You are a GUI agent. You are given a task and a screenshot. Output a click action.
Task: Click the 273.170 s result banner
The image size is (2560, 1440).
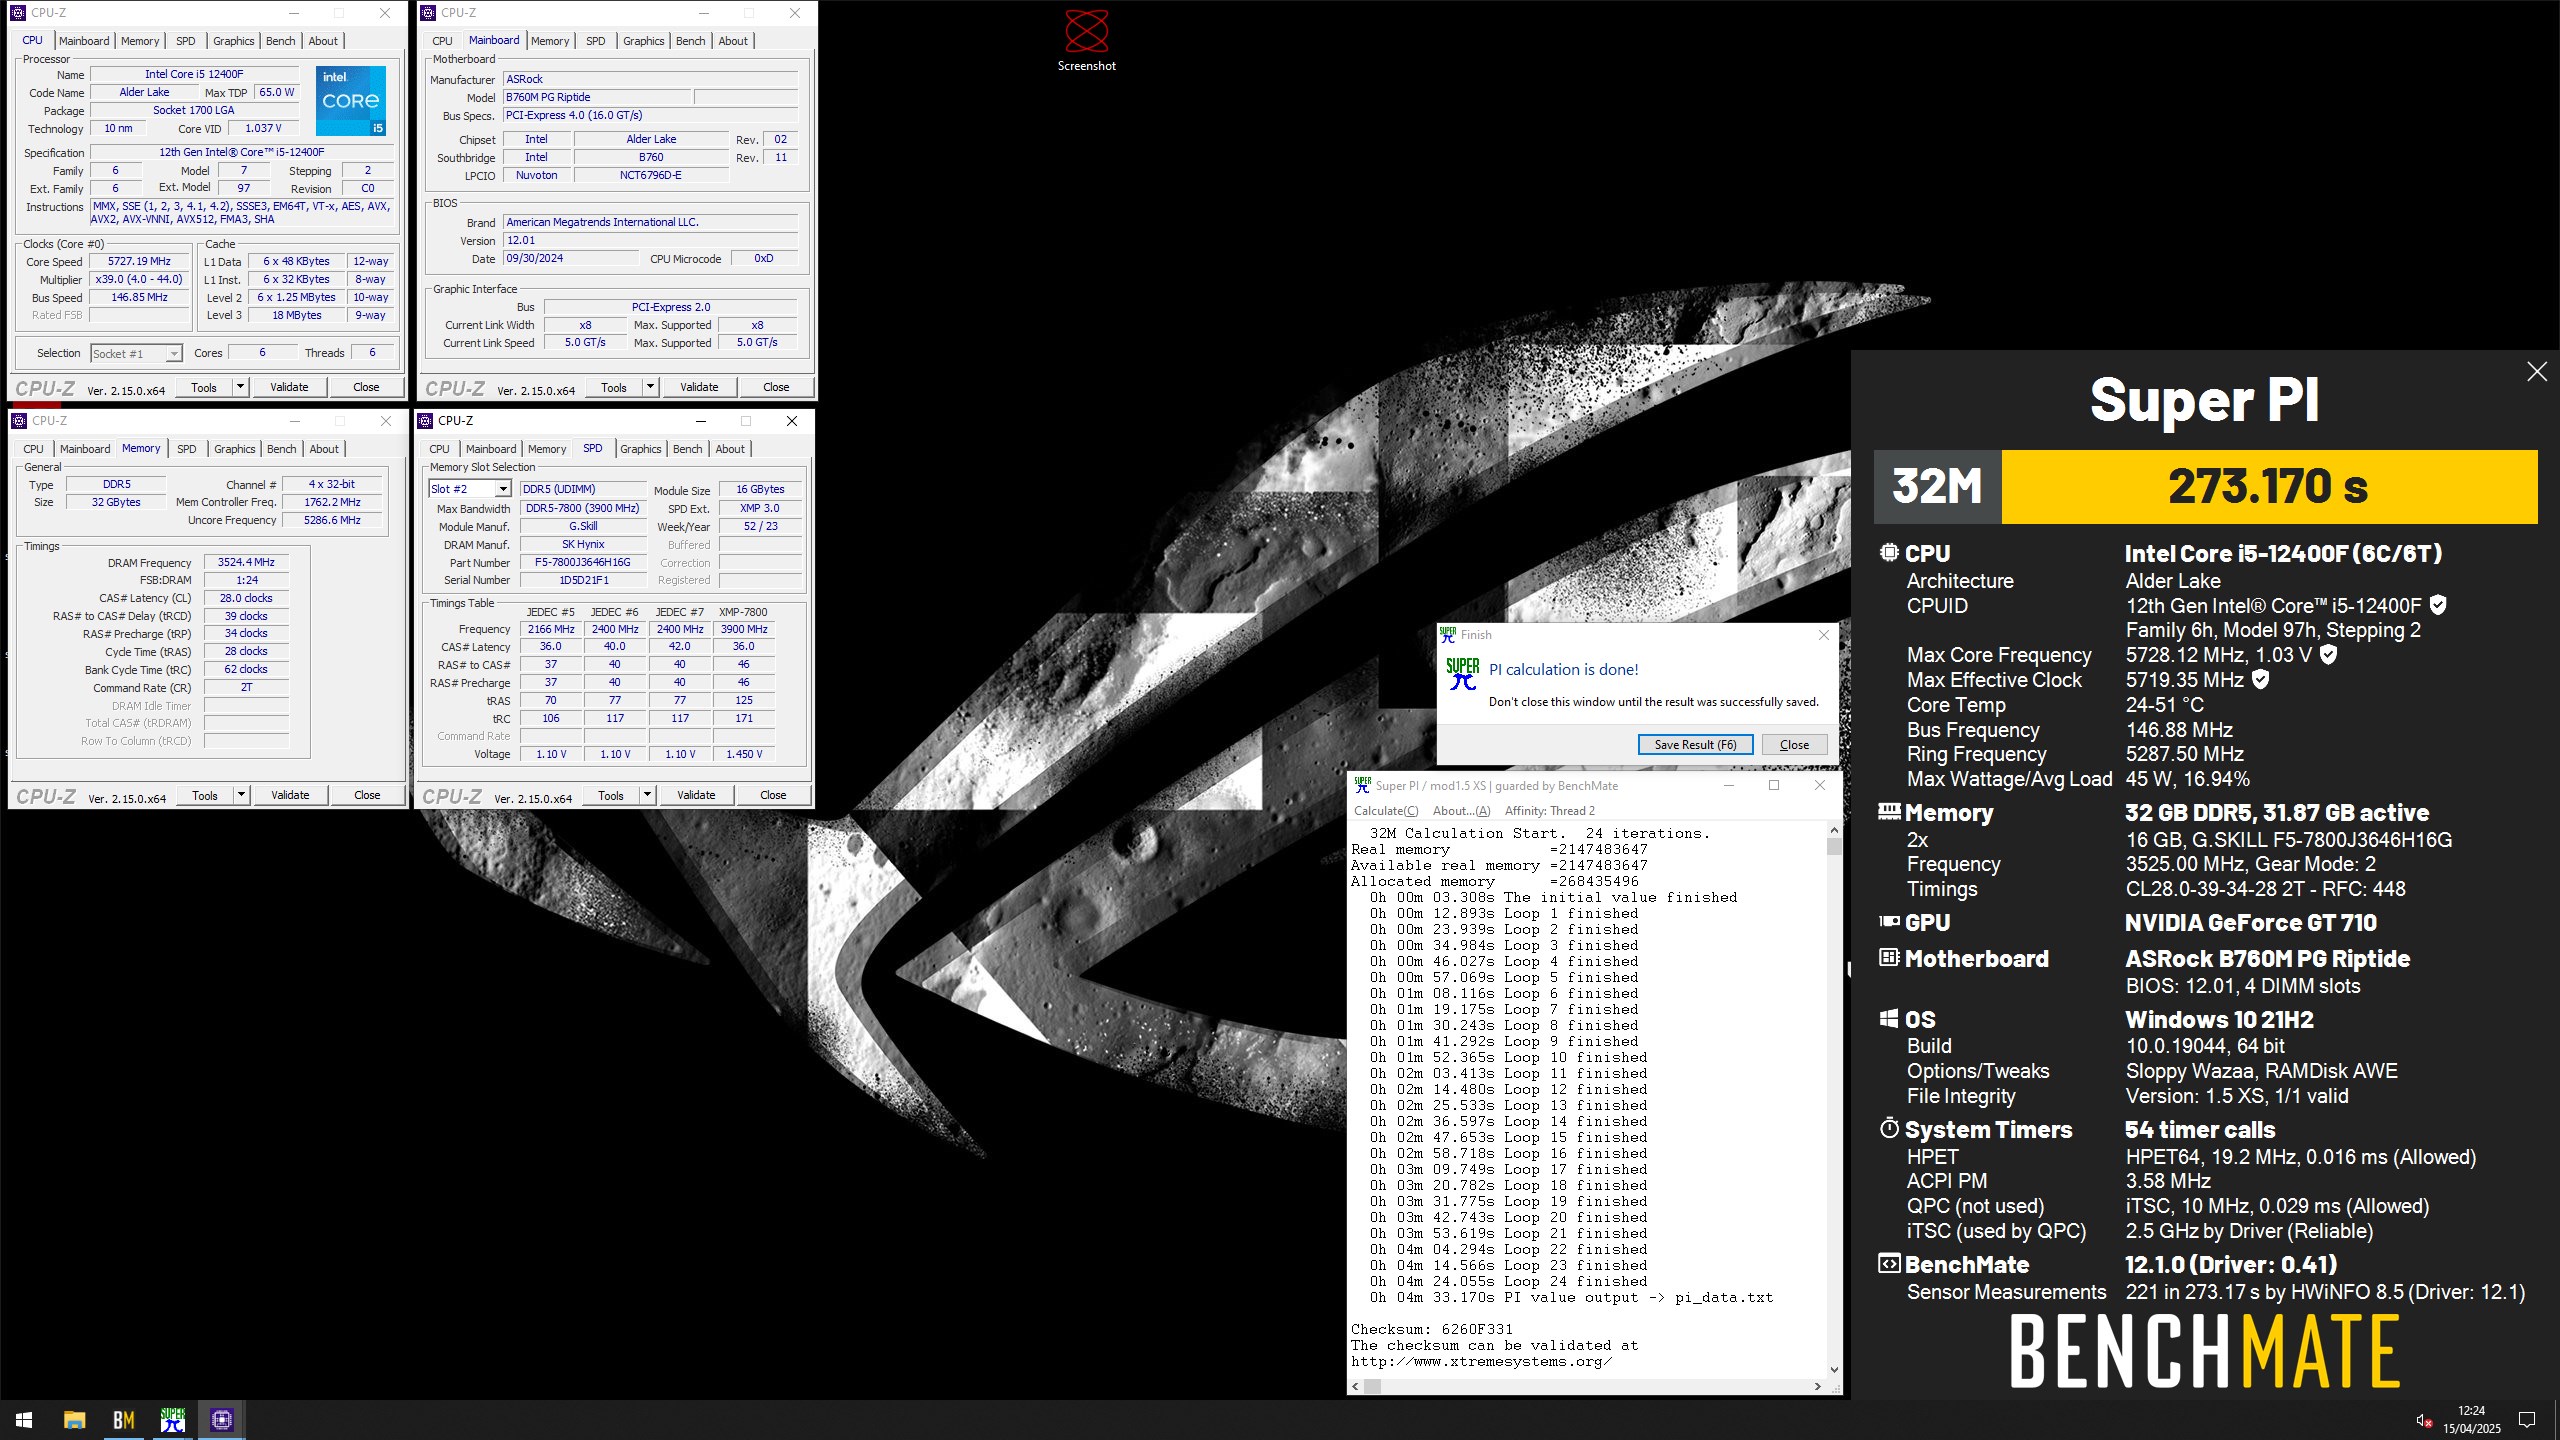pyautogui.click(x=2268, y=487)
